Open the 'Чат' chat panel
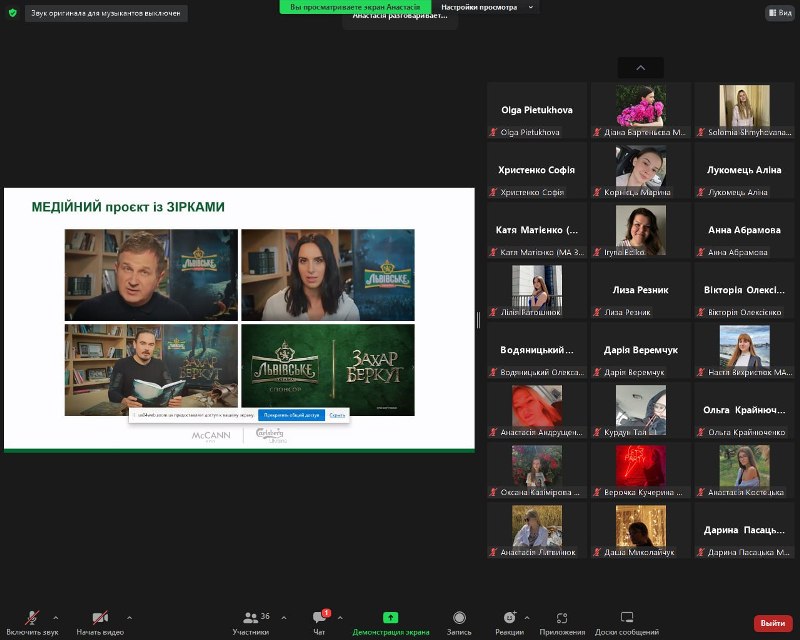 (x=319, y=617)
